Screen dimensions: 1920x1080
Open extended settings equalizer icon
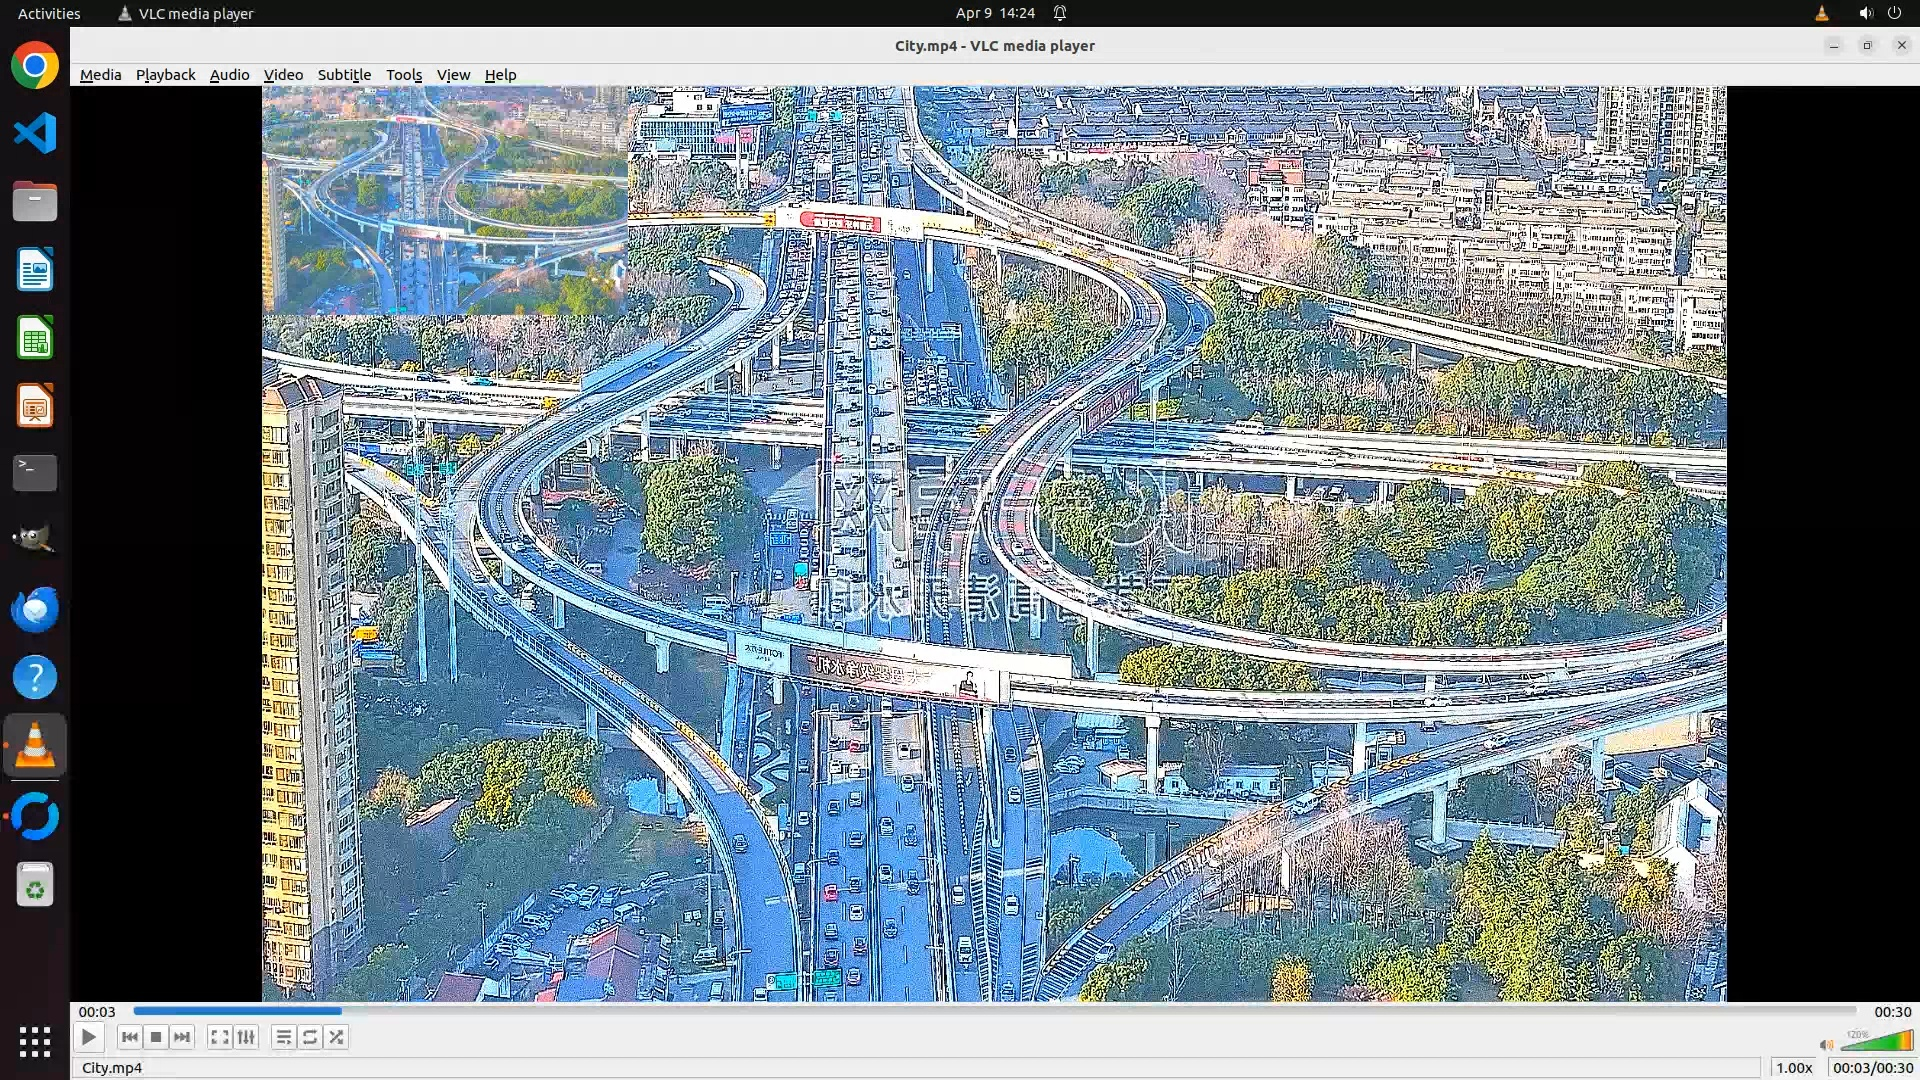(246, 1037)
